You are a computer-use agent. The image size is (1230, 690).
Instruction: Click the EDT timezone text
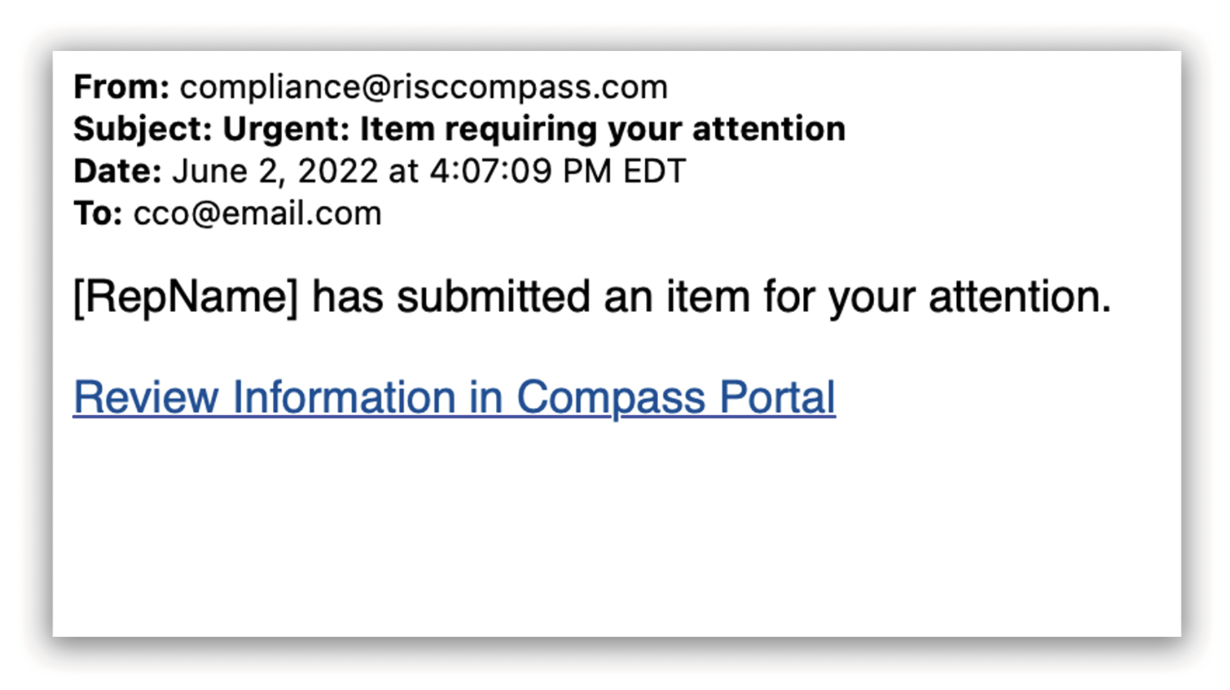pyautogui.click(x=655, y=171)
